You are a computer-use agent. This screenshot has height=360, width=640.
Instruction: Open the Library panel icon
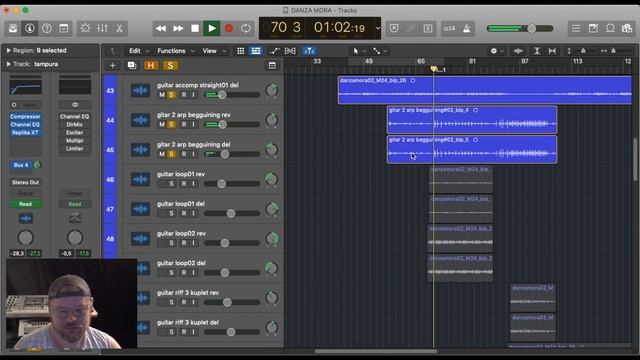[x=13, y=28]
